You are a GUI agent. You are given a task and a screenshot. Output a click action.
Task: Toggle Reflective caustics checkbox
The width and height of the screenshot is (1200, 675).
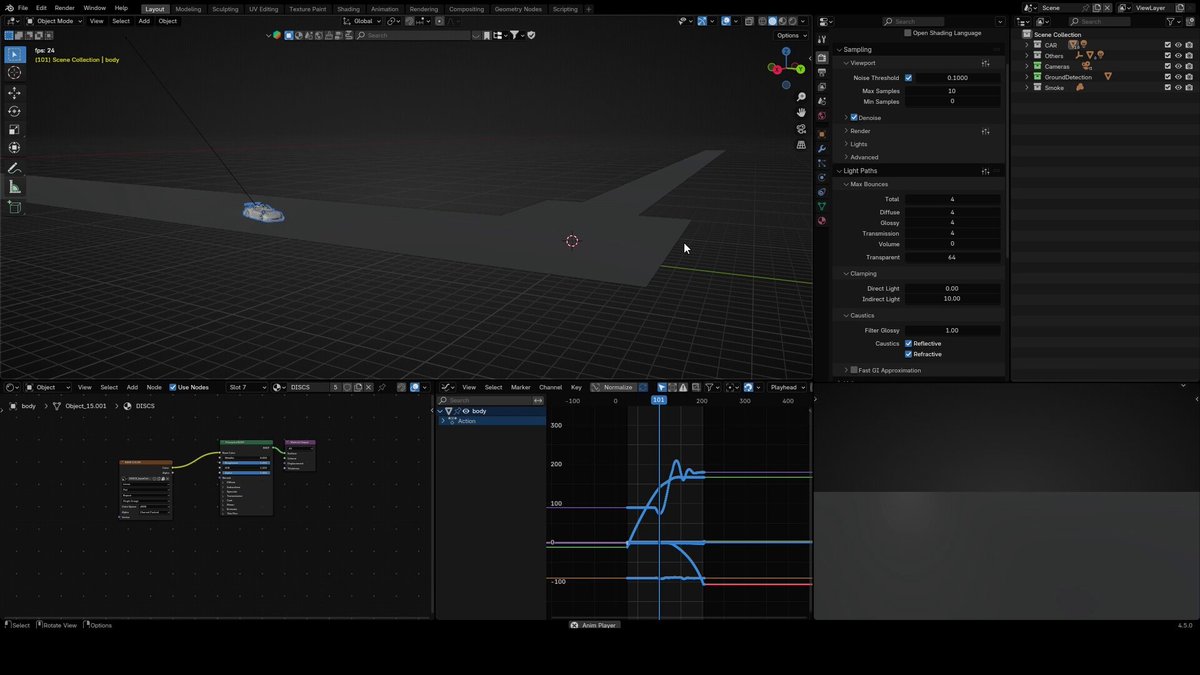tap(908, 343)
